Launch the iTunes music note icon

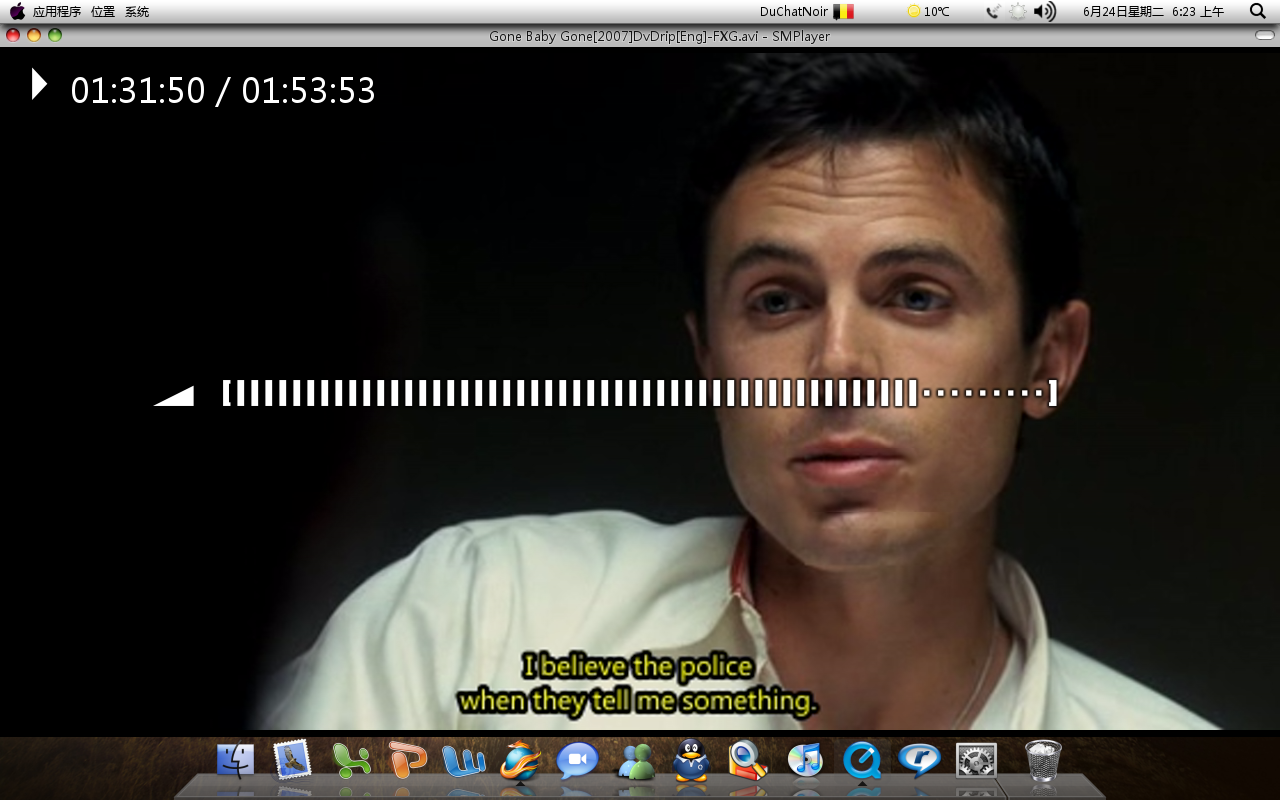[805, 760]
